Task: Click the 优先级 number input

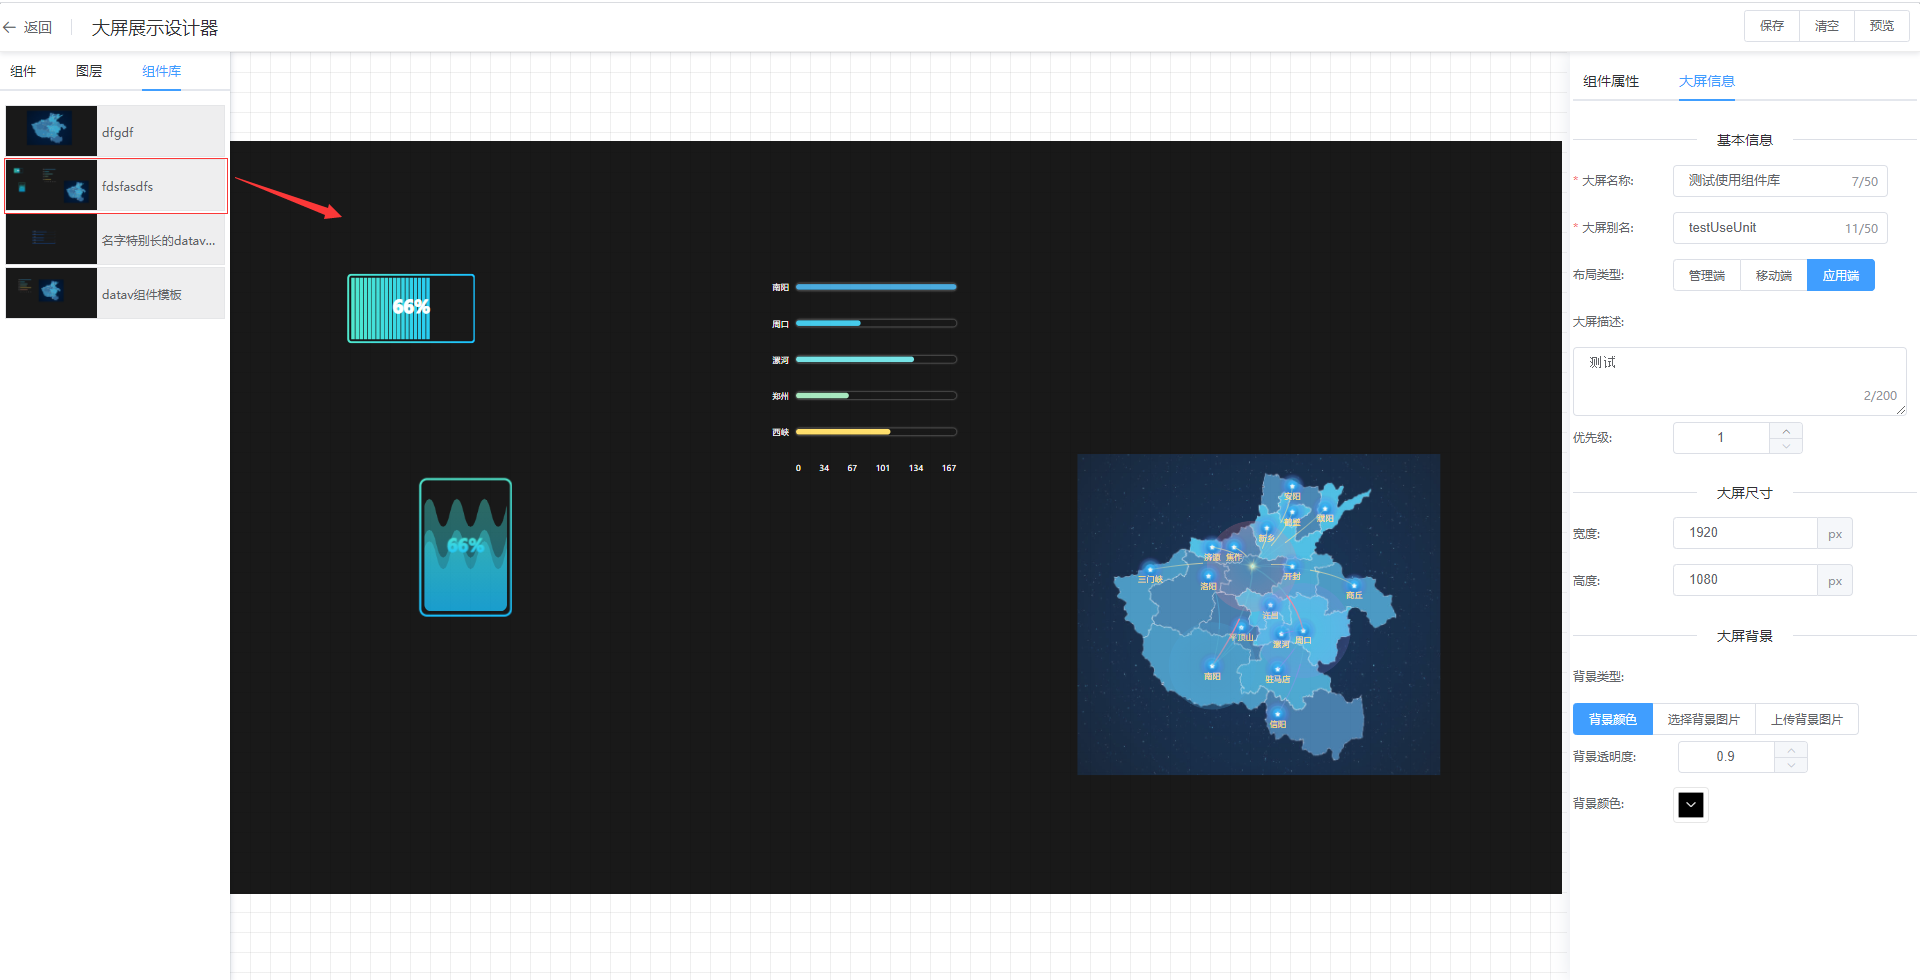Action: pyautogui.click(x=1721, y=438)
